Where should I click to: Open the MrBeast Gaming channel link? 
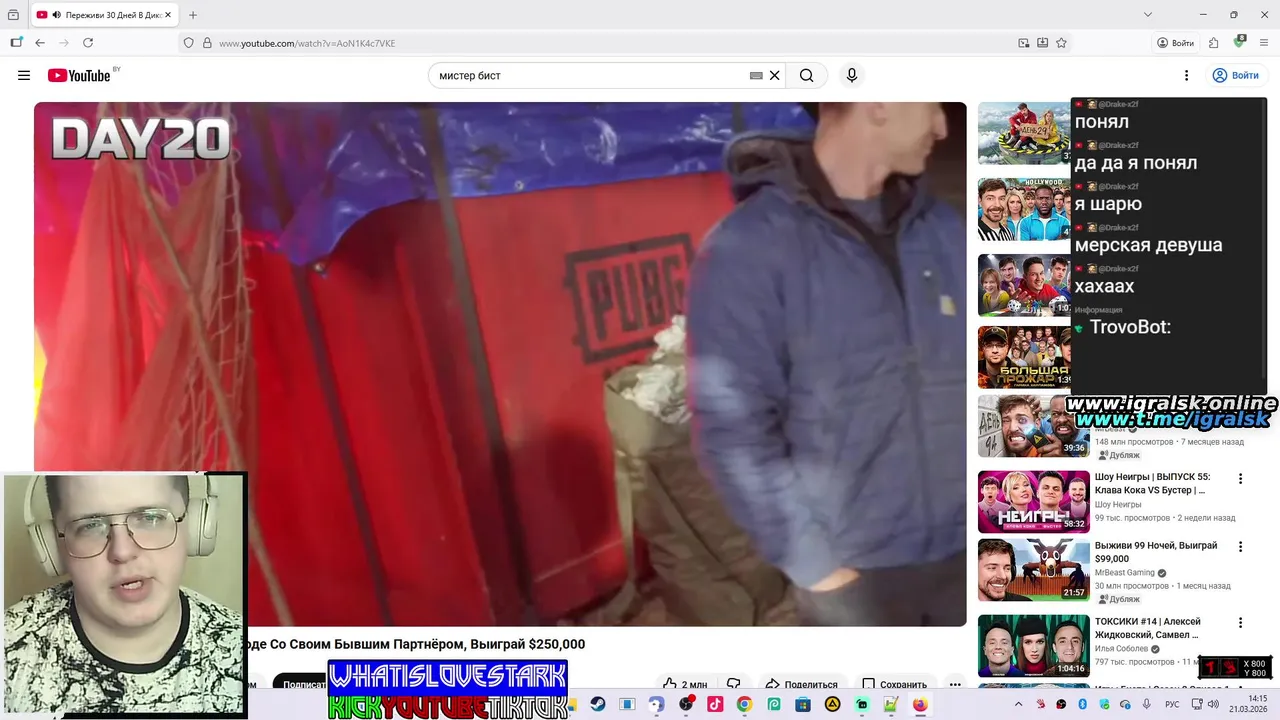1125,573
